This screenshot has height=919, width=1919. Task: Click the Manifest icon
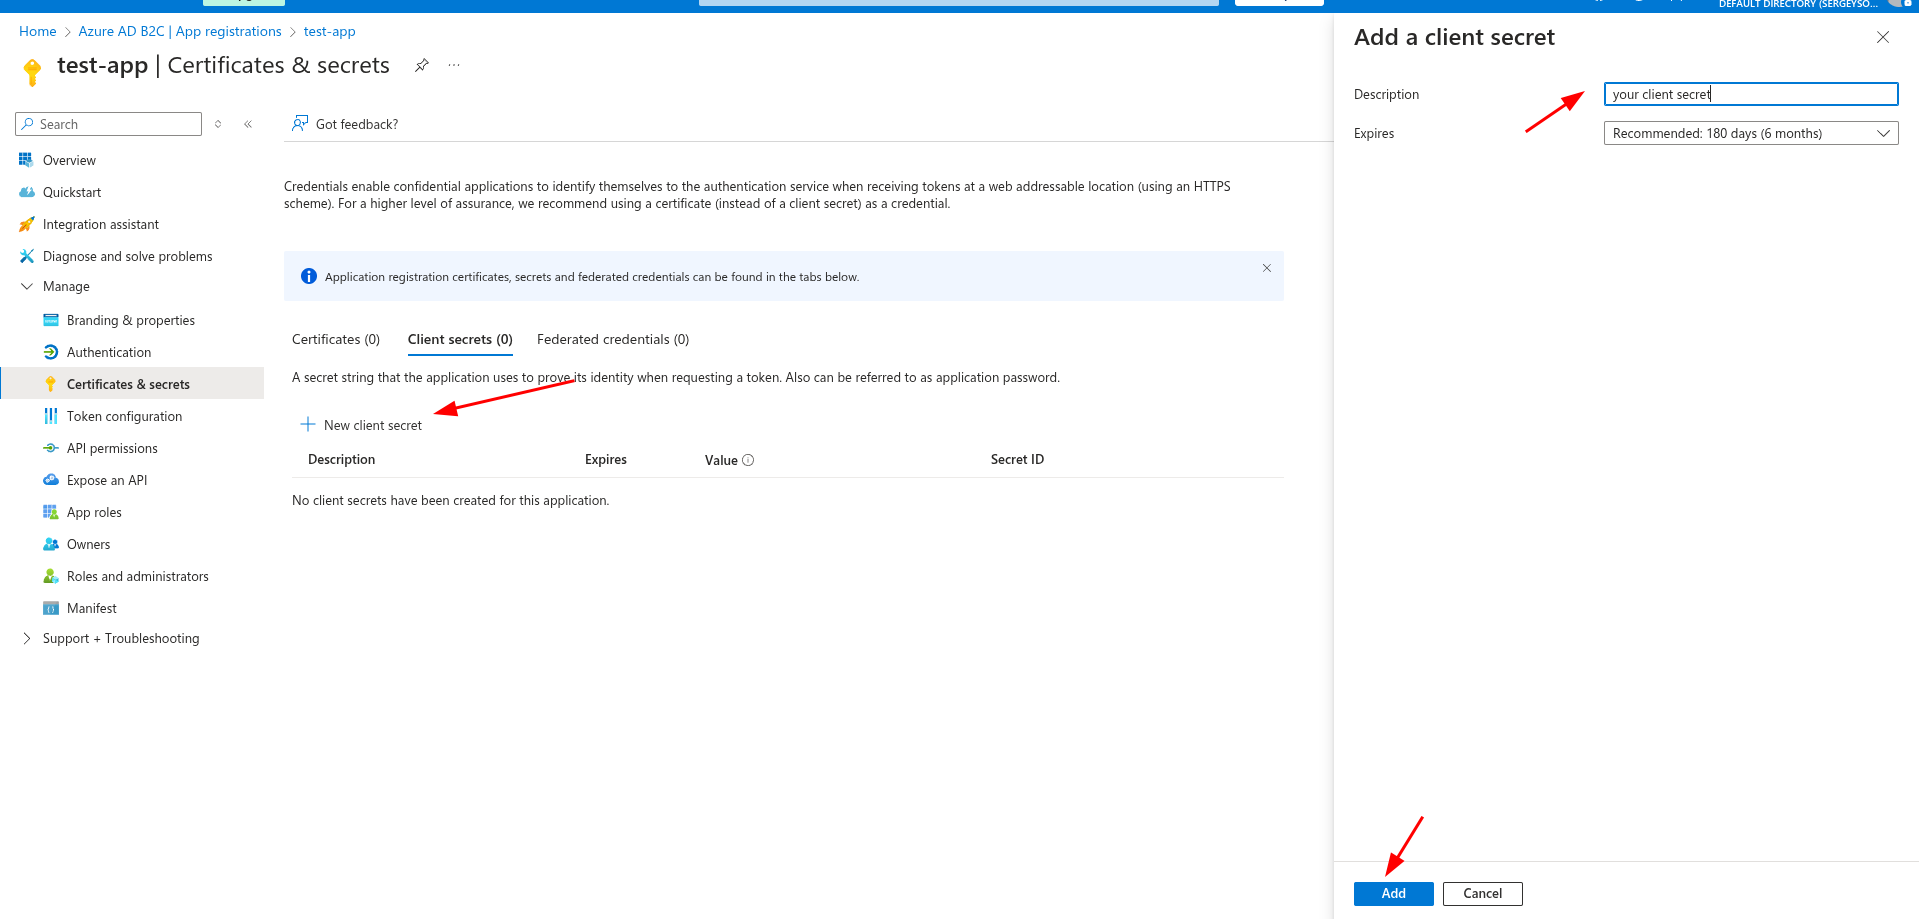(x=51, y=608)
